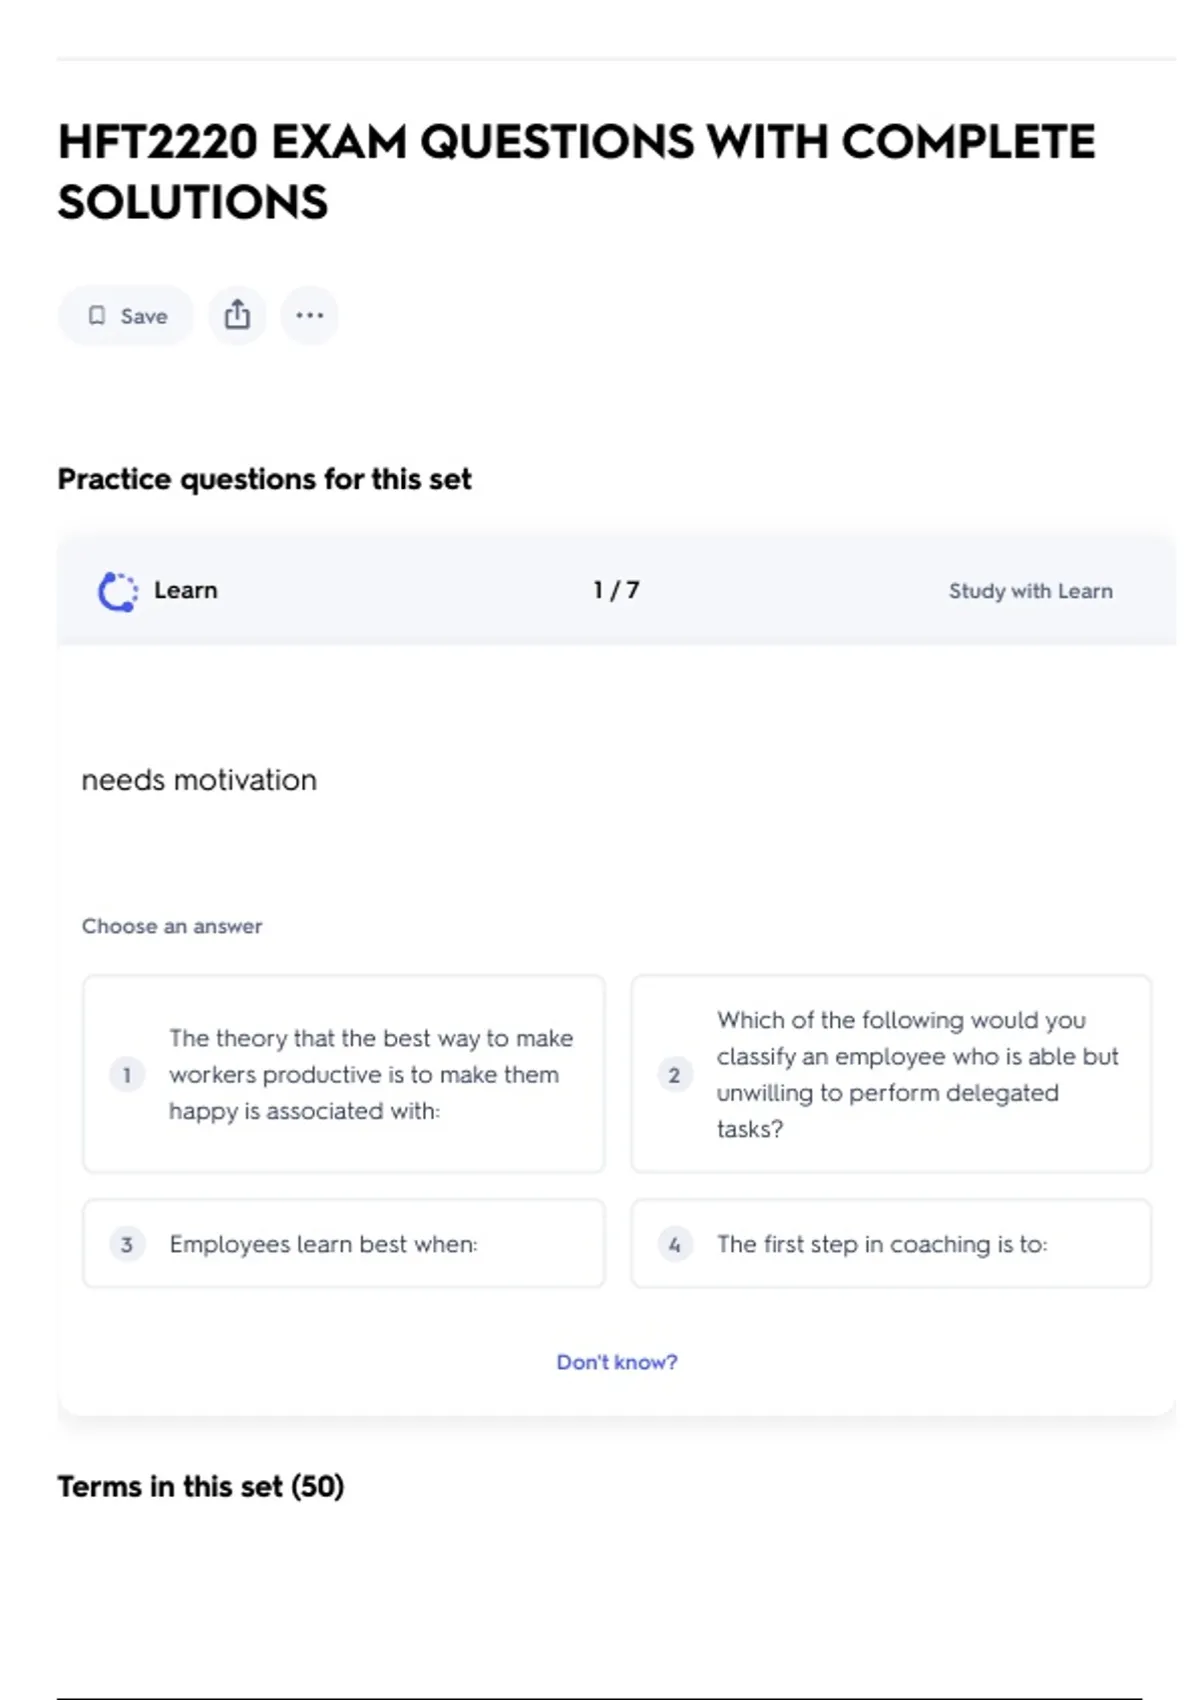Select answer about making workers happy theory
Viewport: 1200px width, 1700px height.
point(370,1074)
